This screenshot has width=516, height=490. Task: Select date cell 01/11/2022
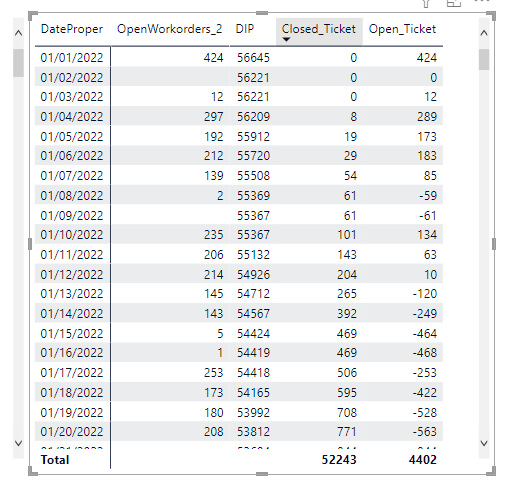pyautogui.click(x=72, y=255)
